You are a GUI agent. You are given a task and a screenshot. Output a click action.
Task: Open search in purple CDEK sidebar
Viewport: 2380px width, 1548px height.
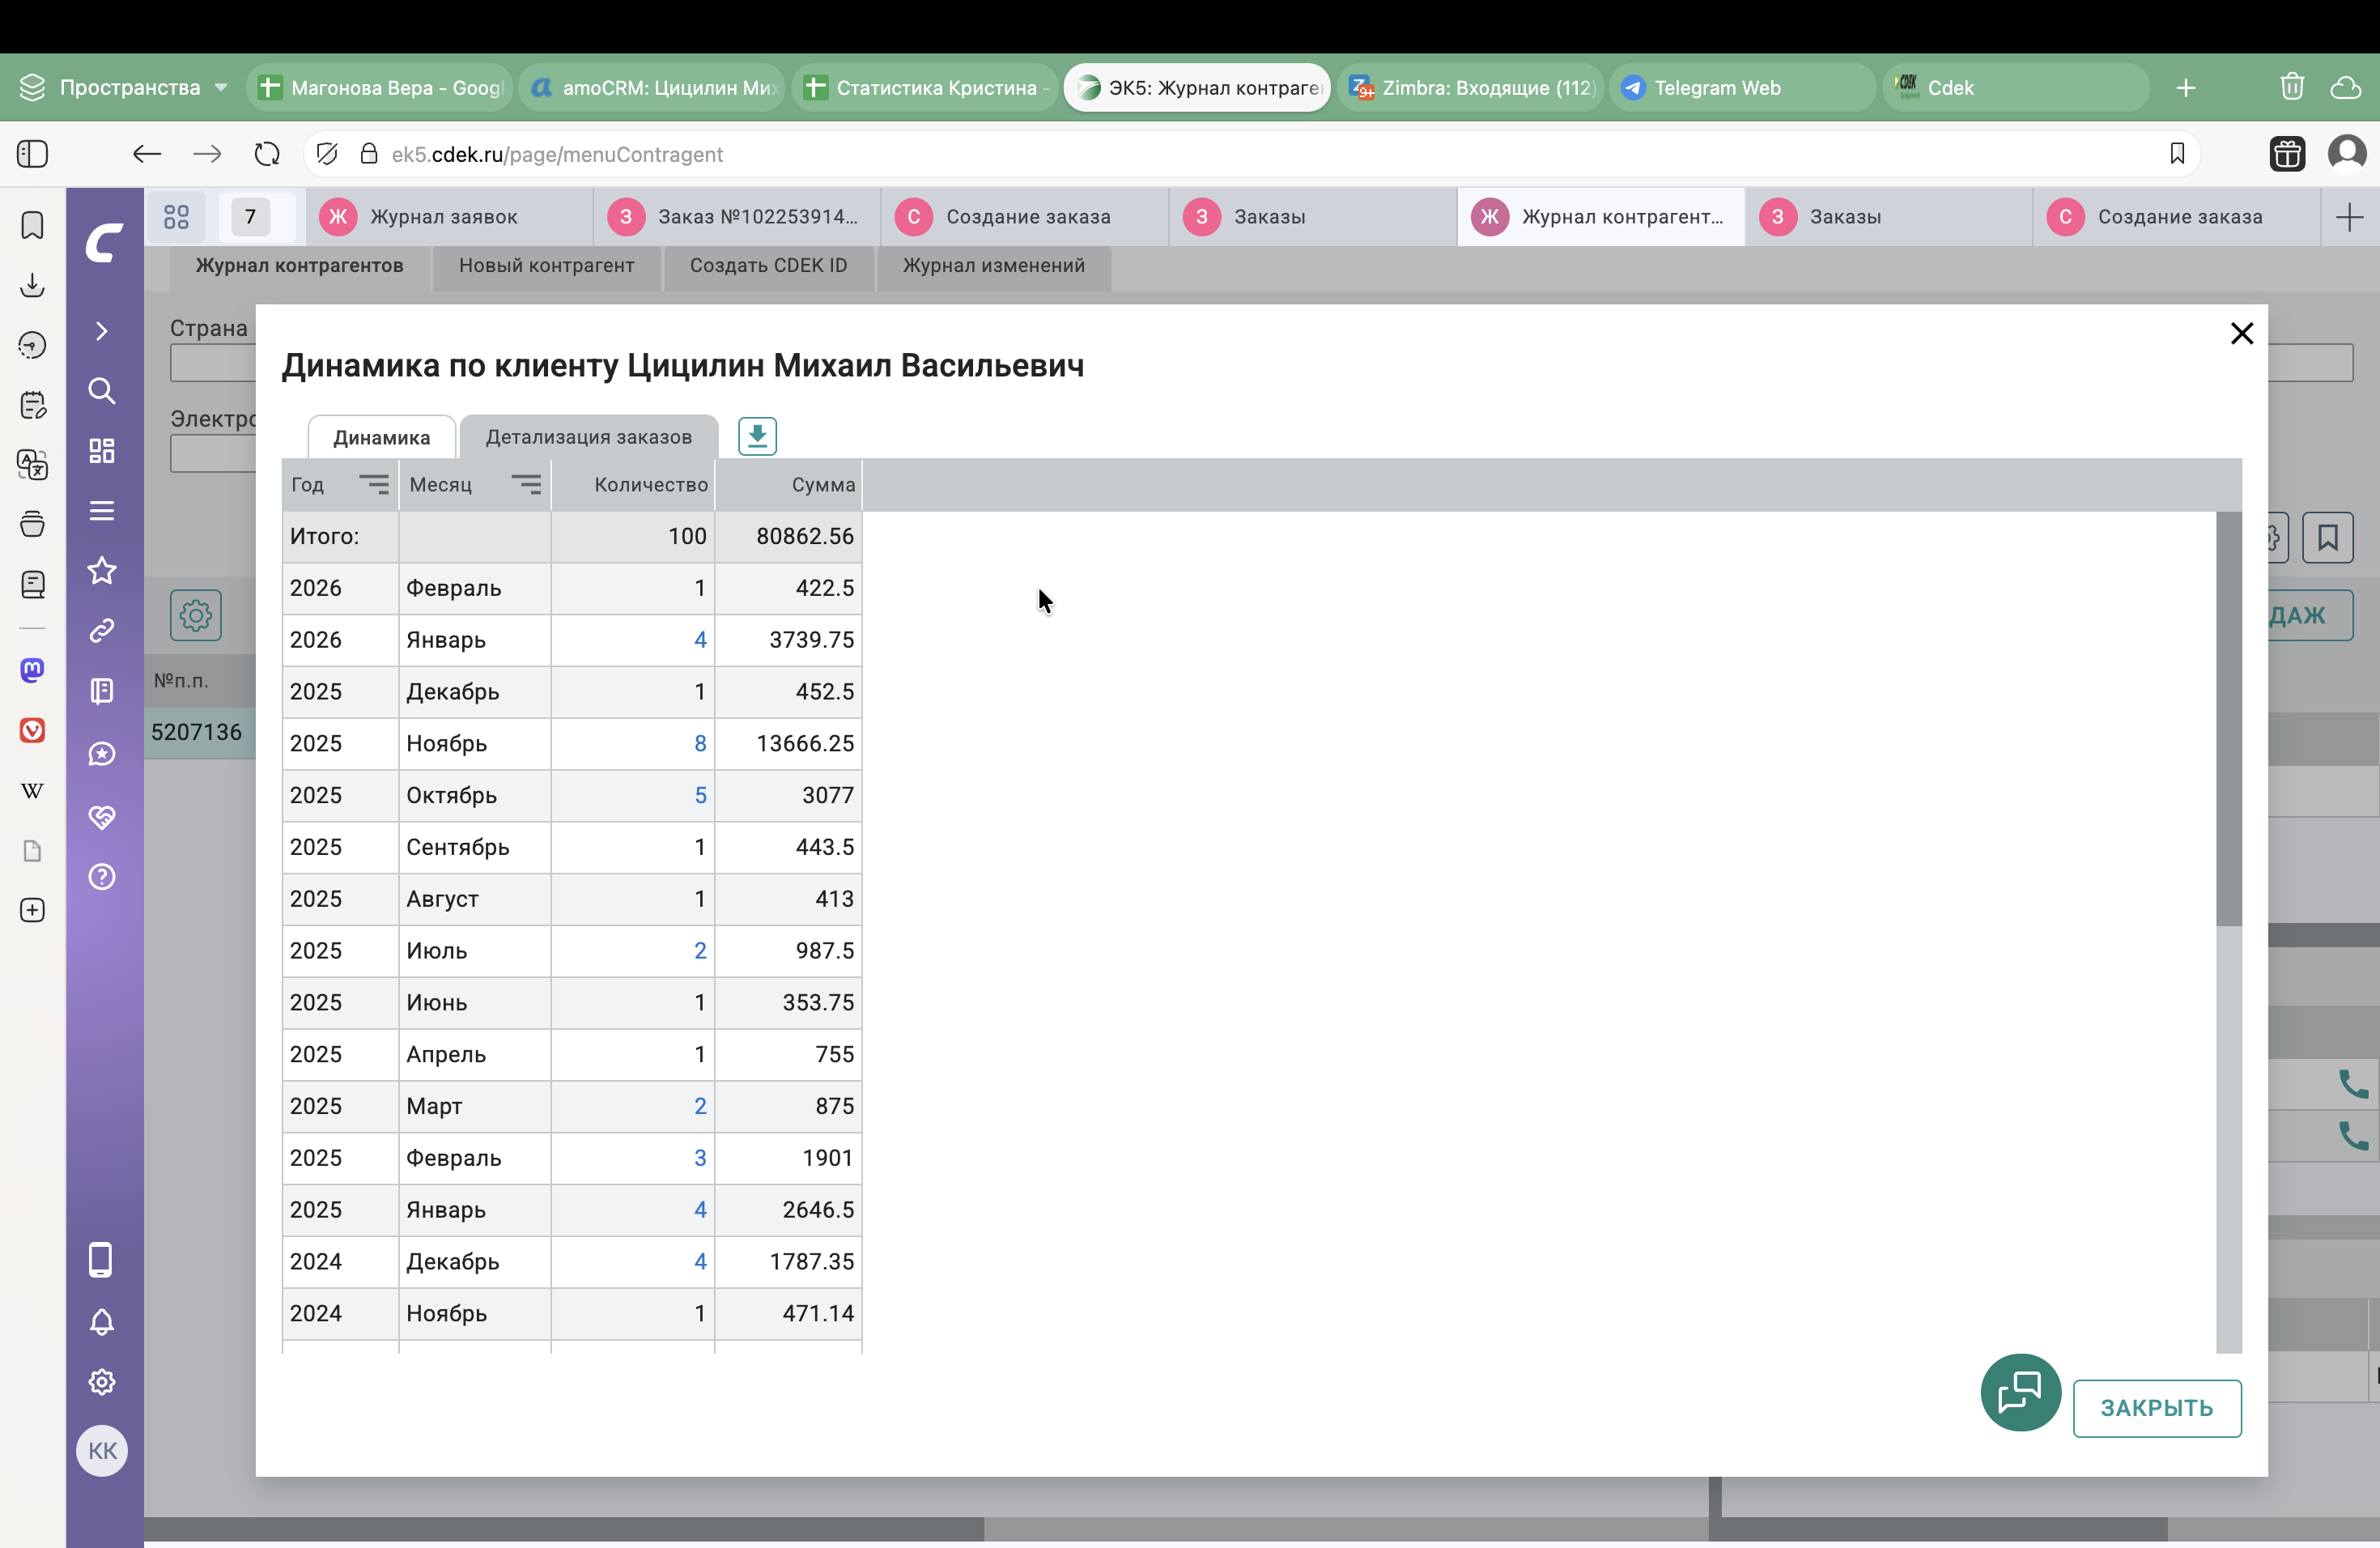click(x=101, y=391)
